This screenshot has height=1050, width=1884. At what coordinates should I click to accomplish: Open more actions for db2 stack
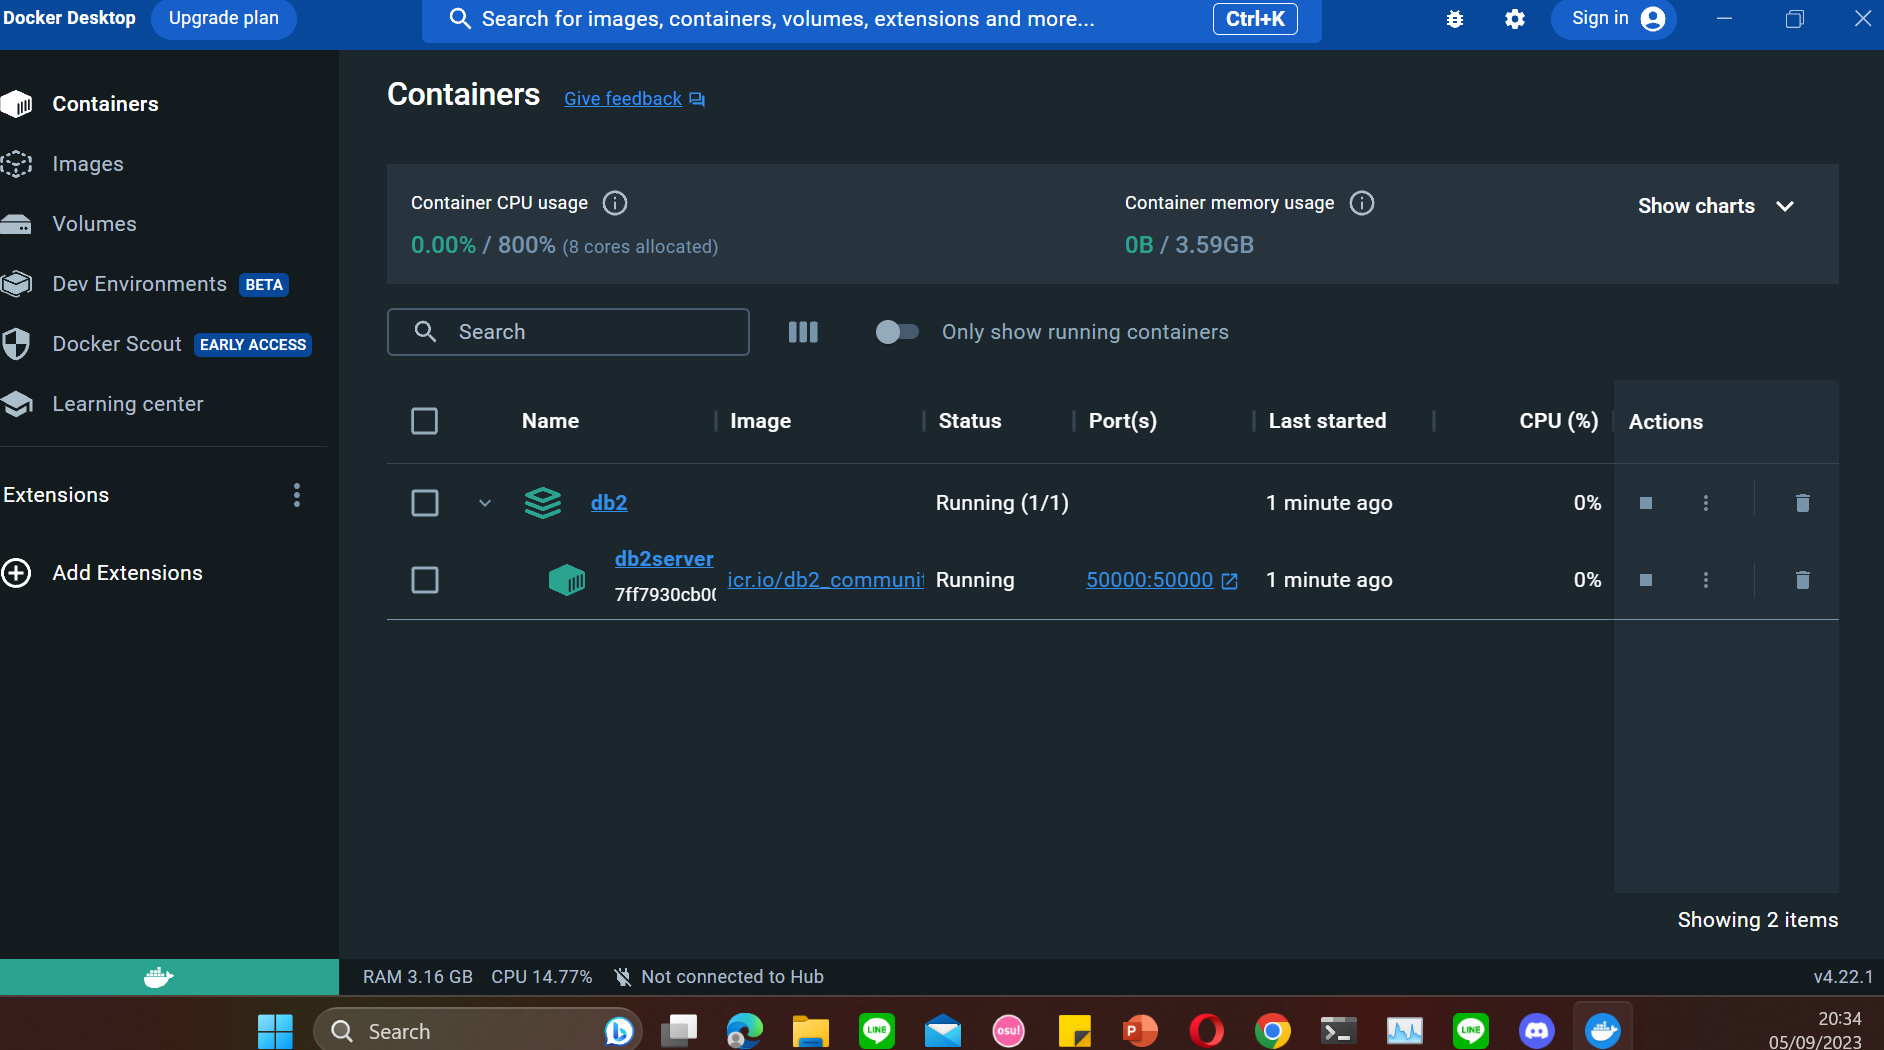pos(1706,503)
